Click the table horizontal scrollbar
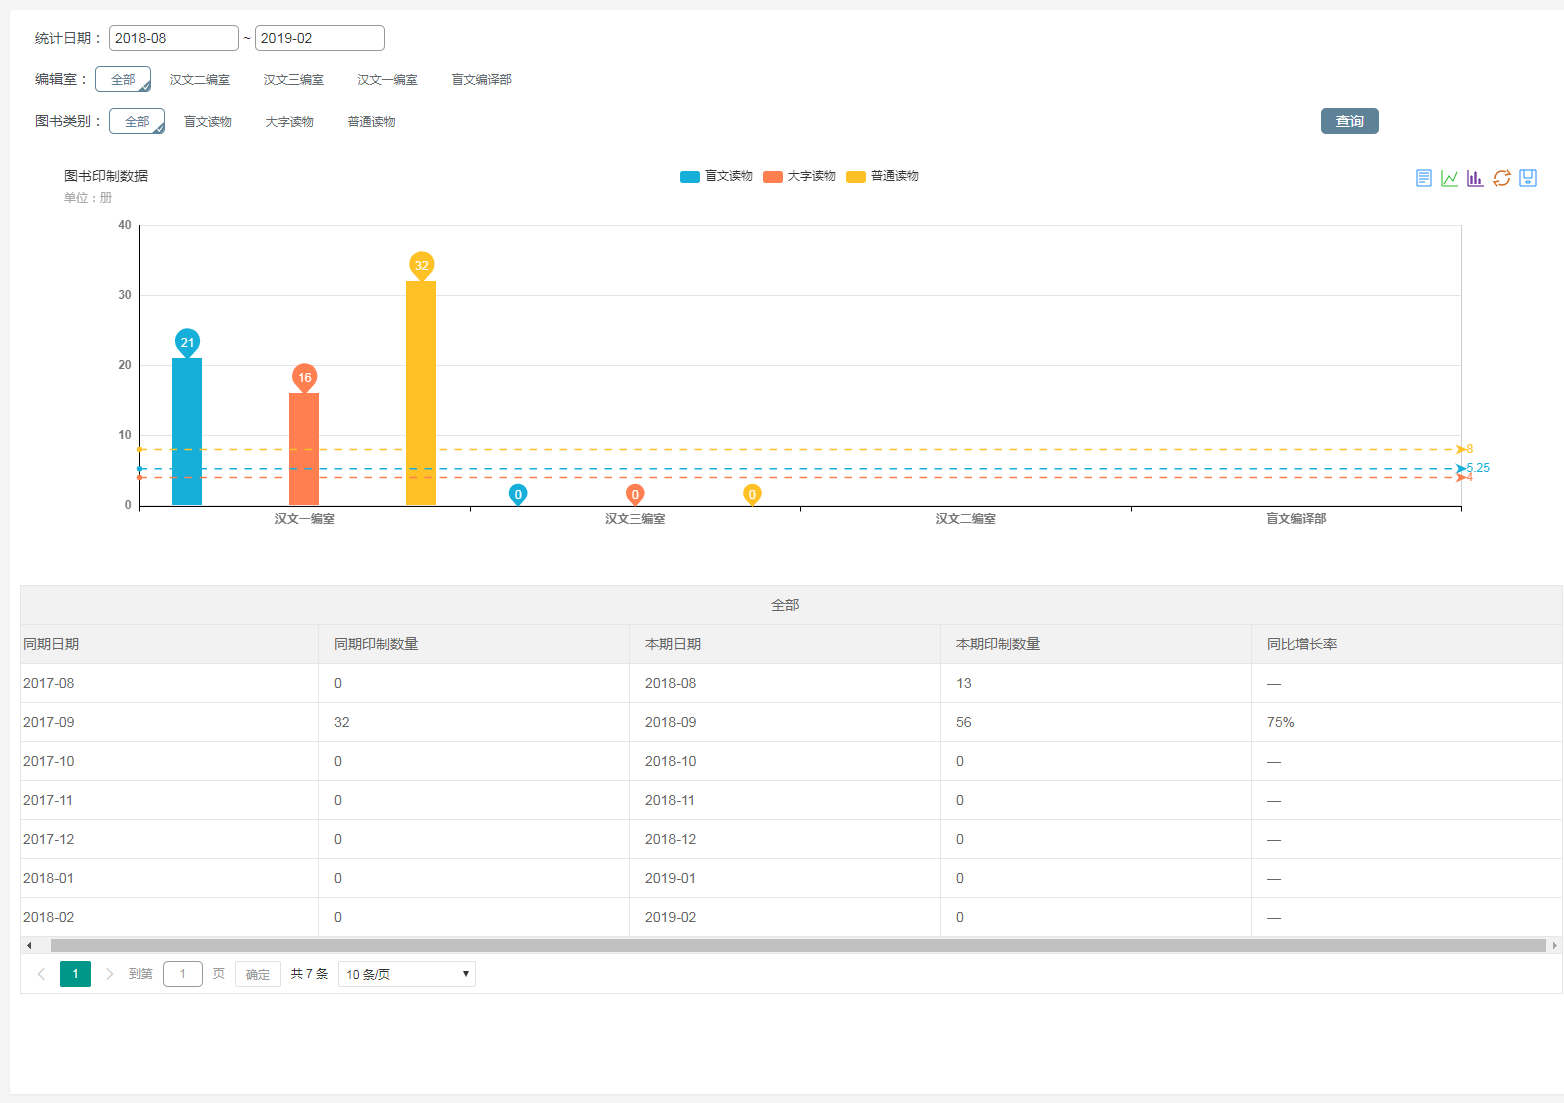This screenshot has height=1103, width=1564. [x=798, y=945]
